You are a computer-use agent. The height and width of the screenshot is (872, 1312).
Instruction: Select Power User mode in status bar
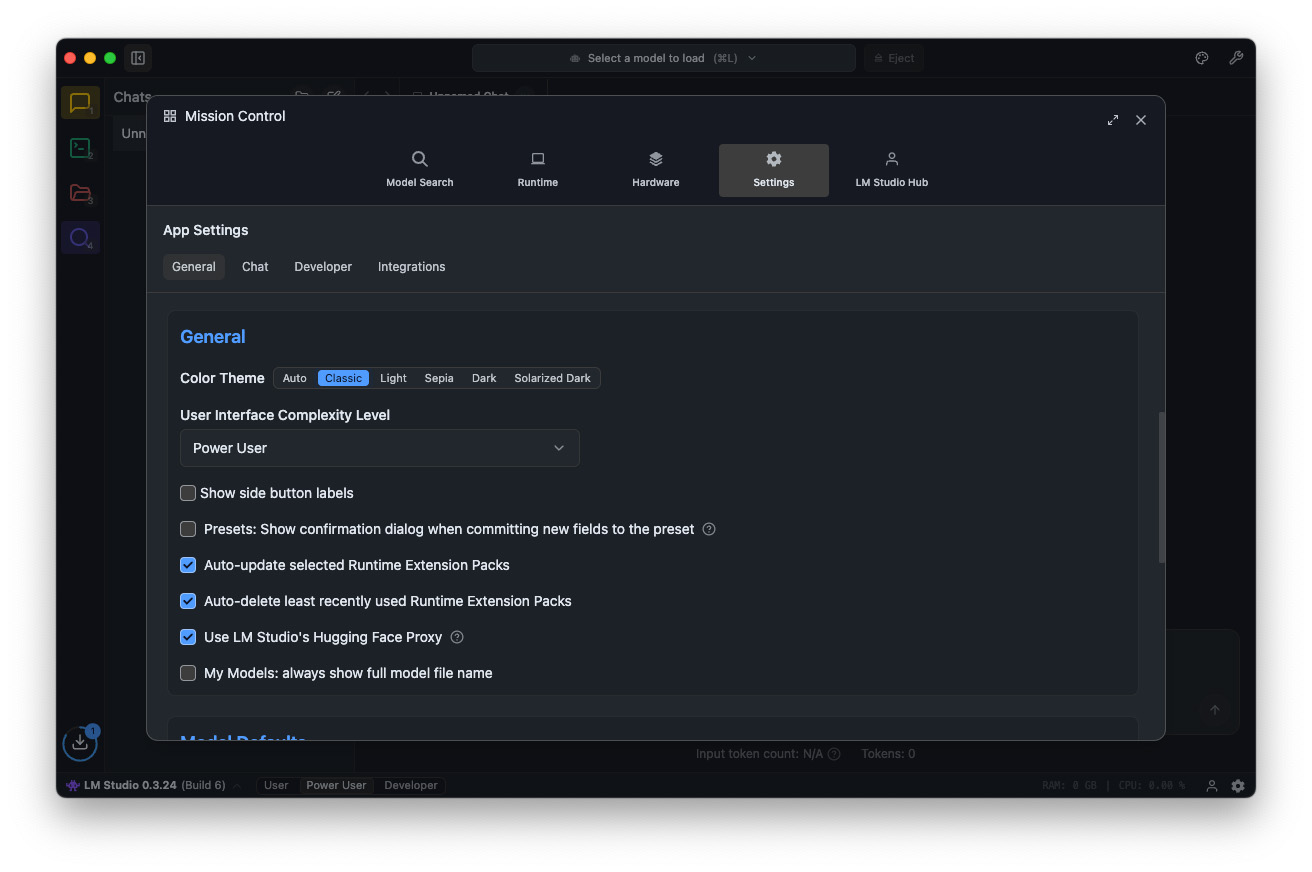pos(336,786)
